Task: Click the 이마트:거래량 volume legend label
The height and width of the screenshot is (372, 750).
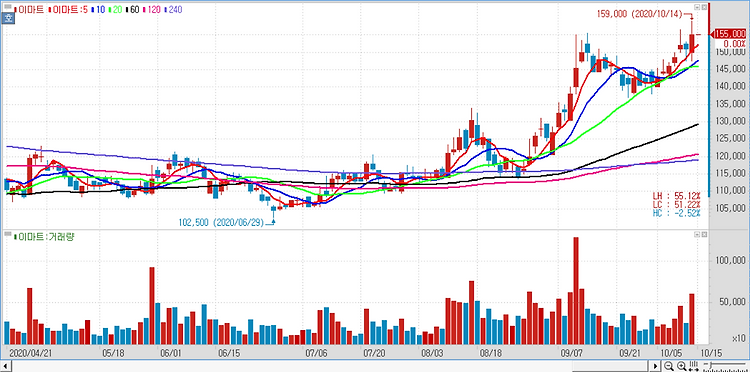Action: 45,236
